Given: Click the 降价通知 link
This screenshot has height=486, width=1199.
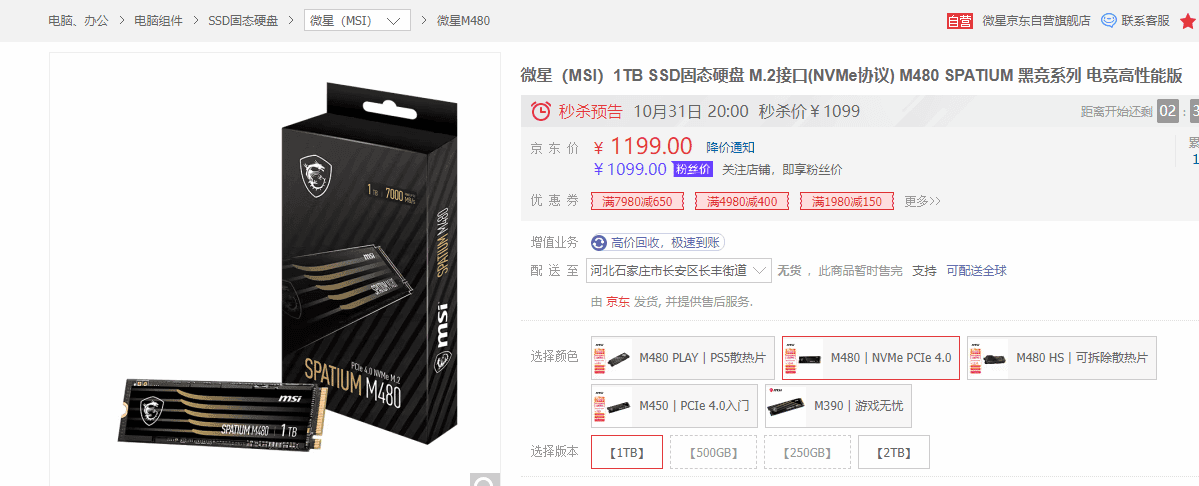Looking at the screenshot, I should pos(730,147).
